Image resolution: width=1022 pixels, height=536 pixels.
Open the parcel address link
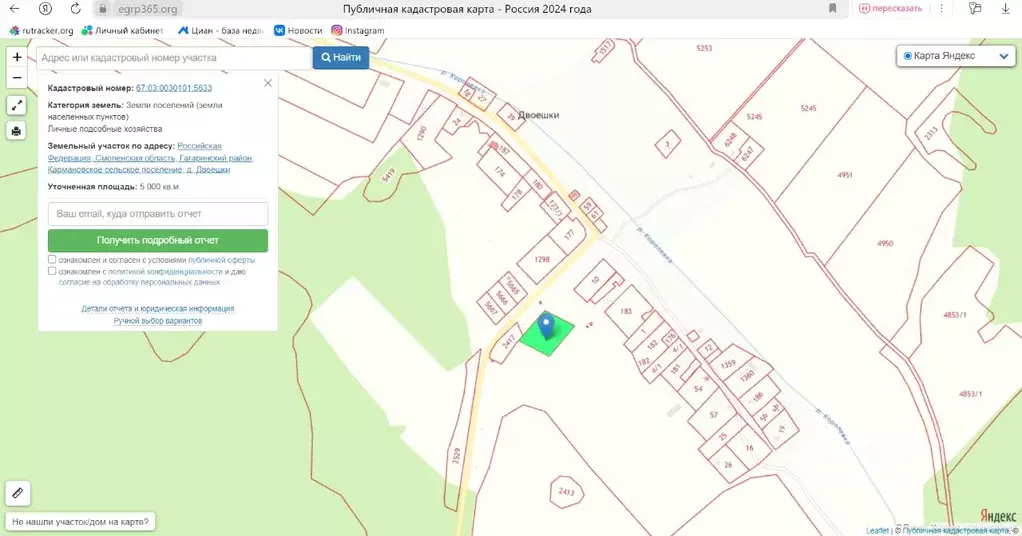click(x=151, y=158)
